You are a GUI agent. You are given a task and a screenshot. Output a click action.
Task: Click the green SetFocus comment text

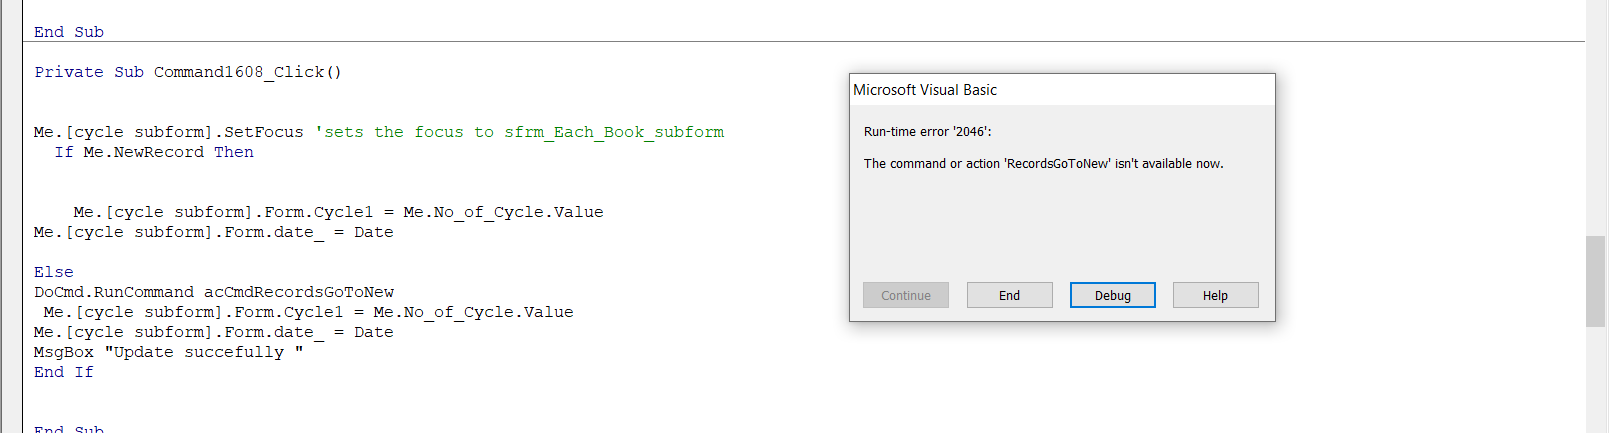pos(519,132)
